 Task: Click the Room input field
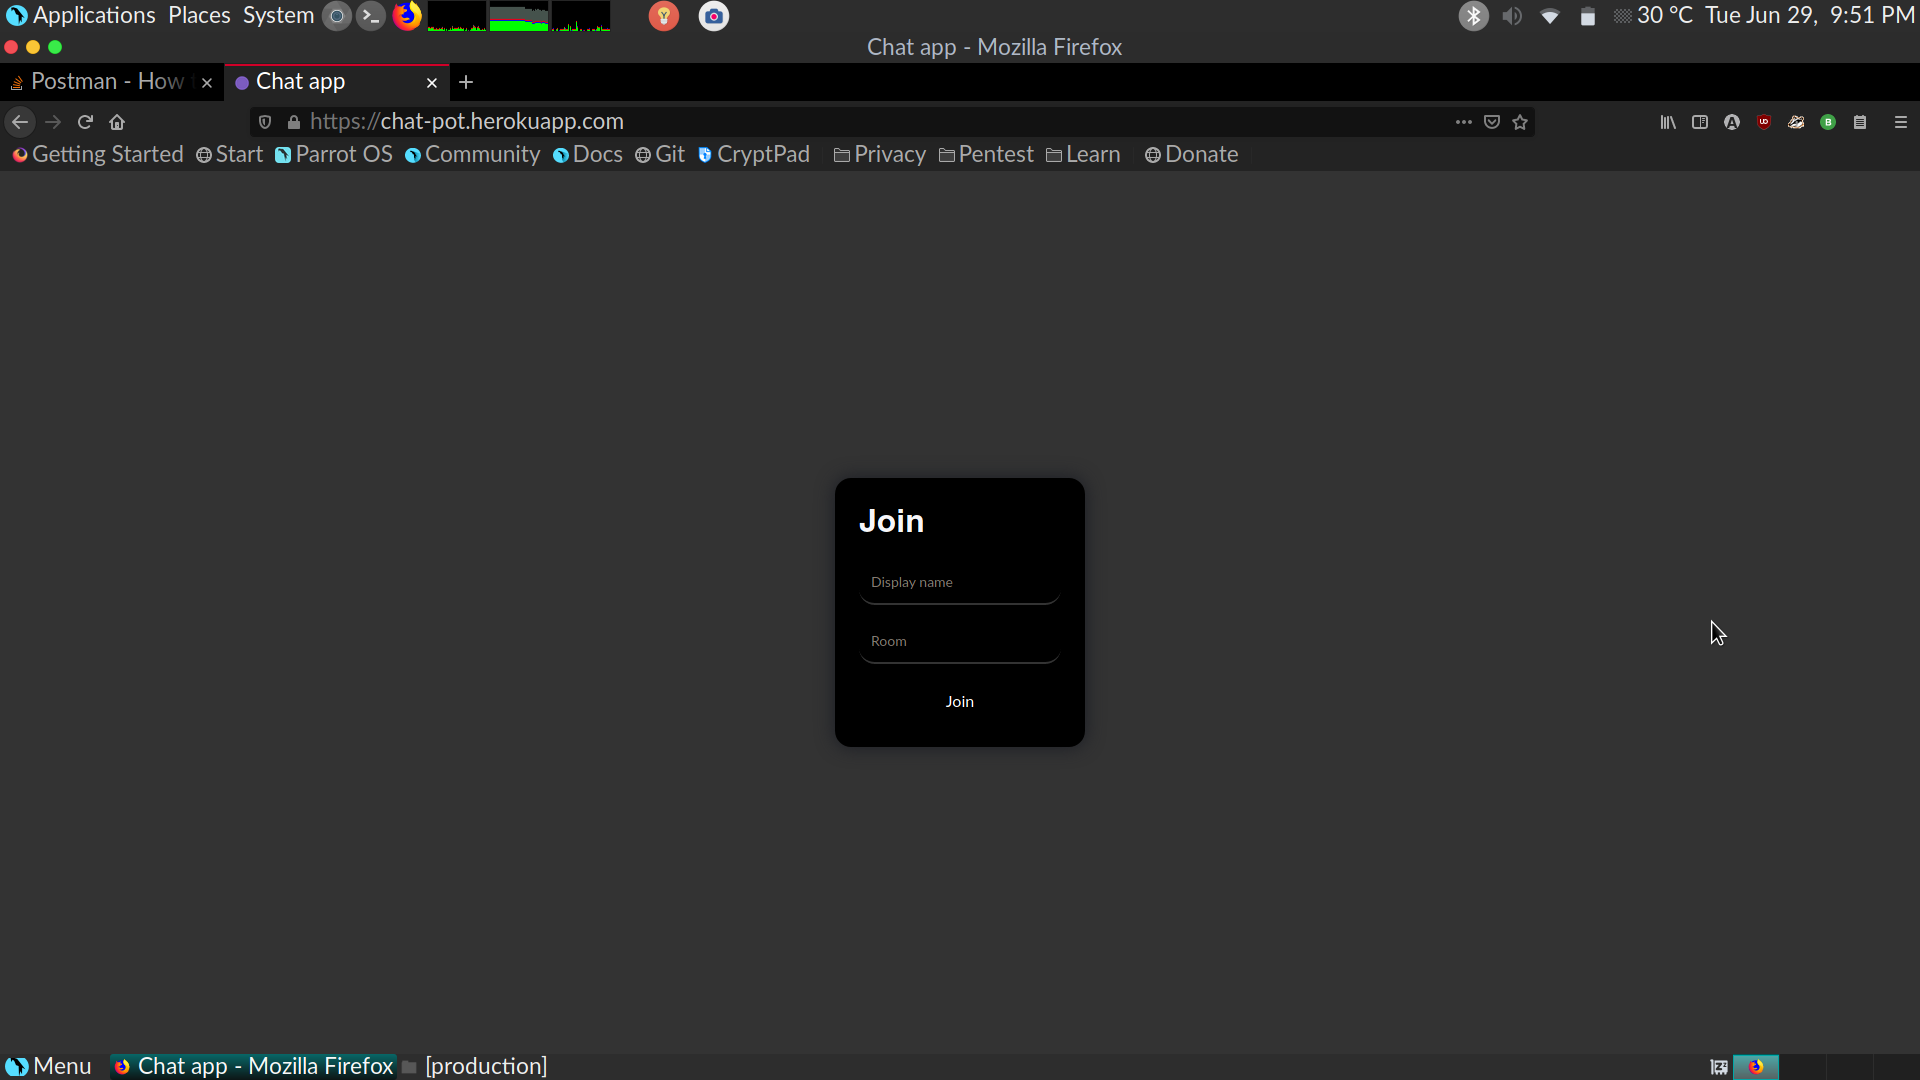click(960, 641)
